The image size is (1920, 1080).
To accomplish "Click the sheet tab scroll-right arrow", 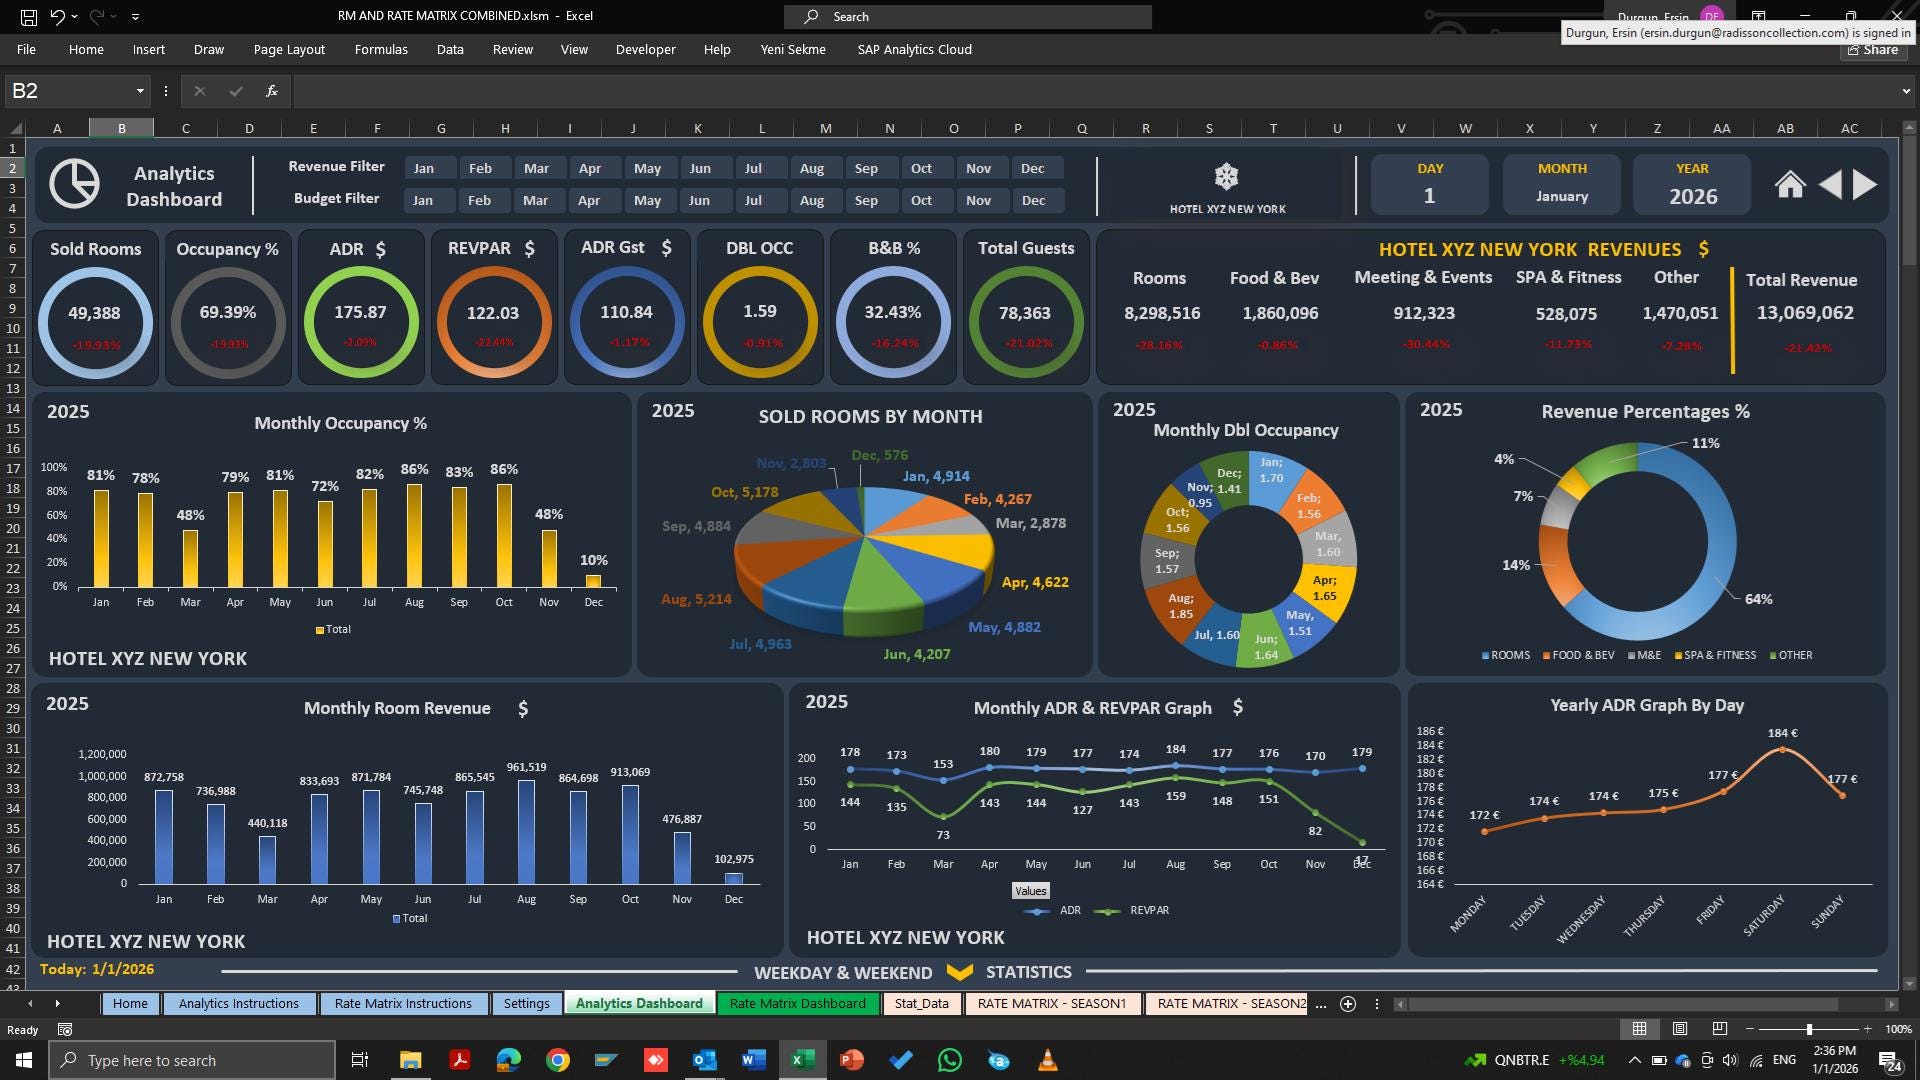I will pyautogui.click(x=57, y=1003).
